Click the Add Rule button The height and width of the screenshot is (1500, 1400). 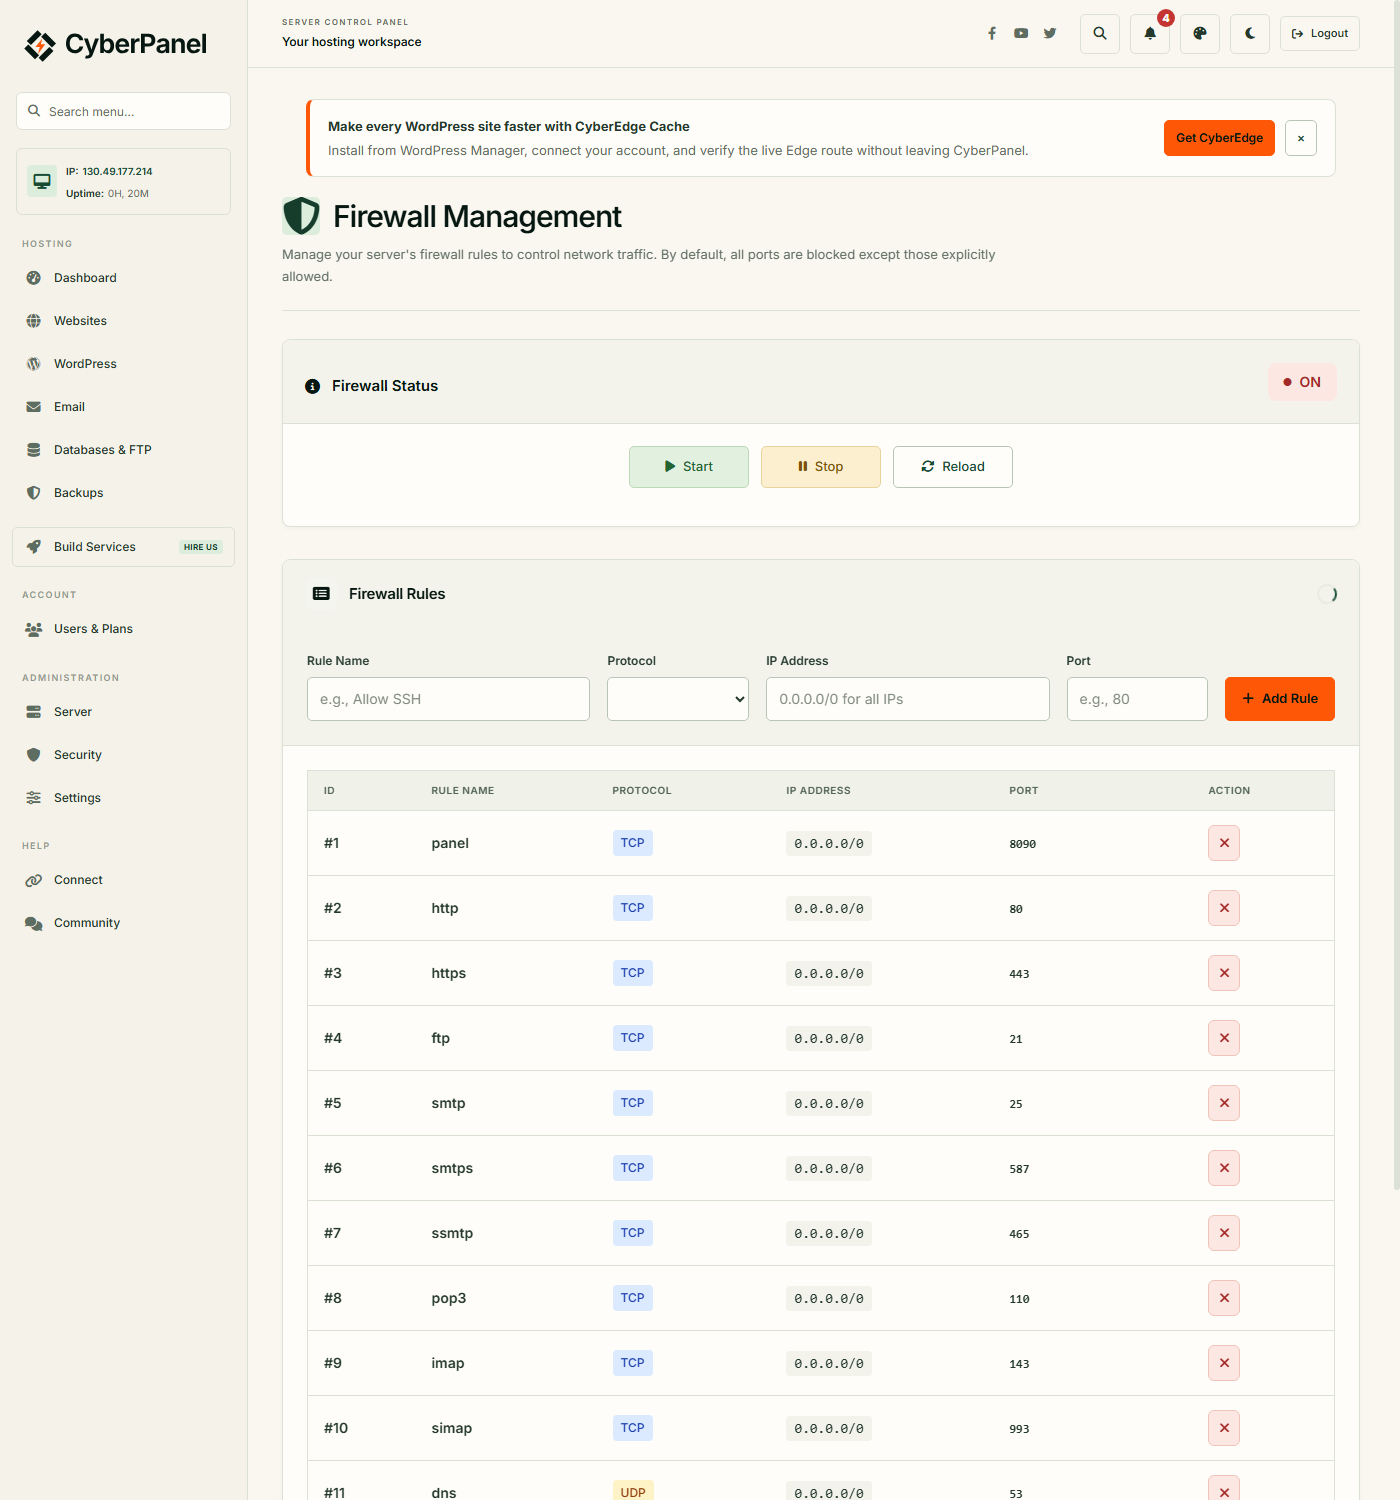tap(1280, 699)
